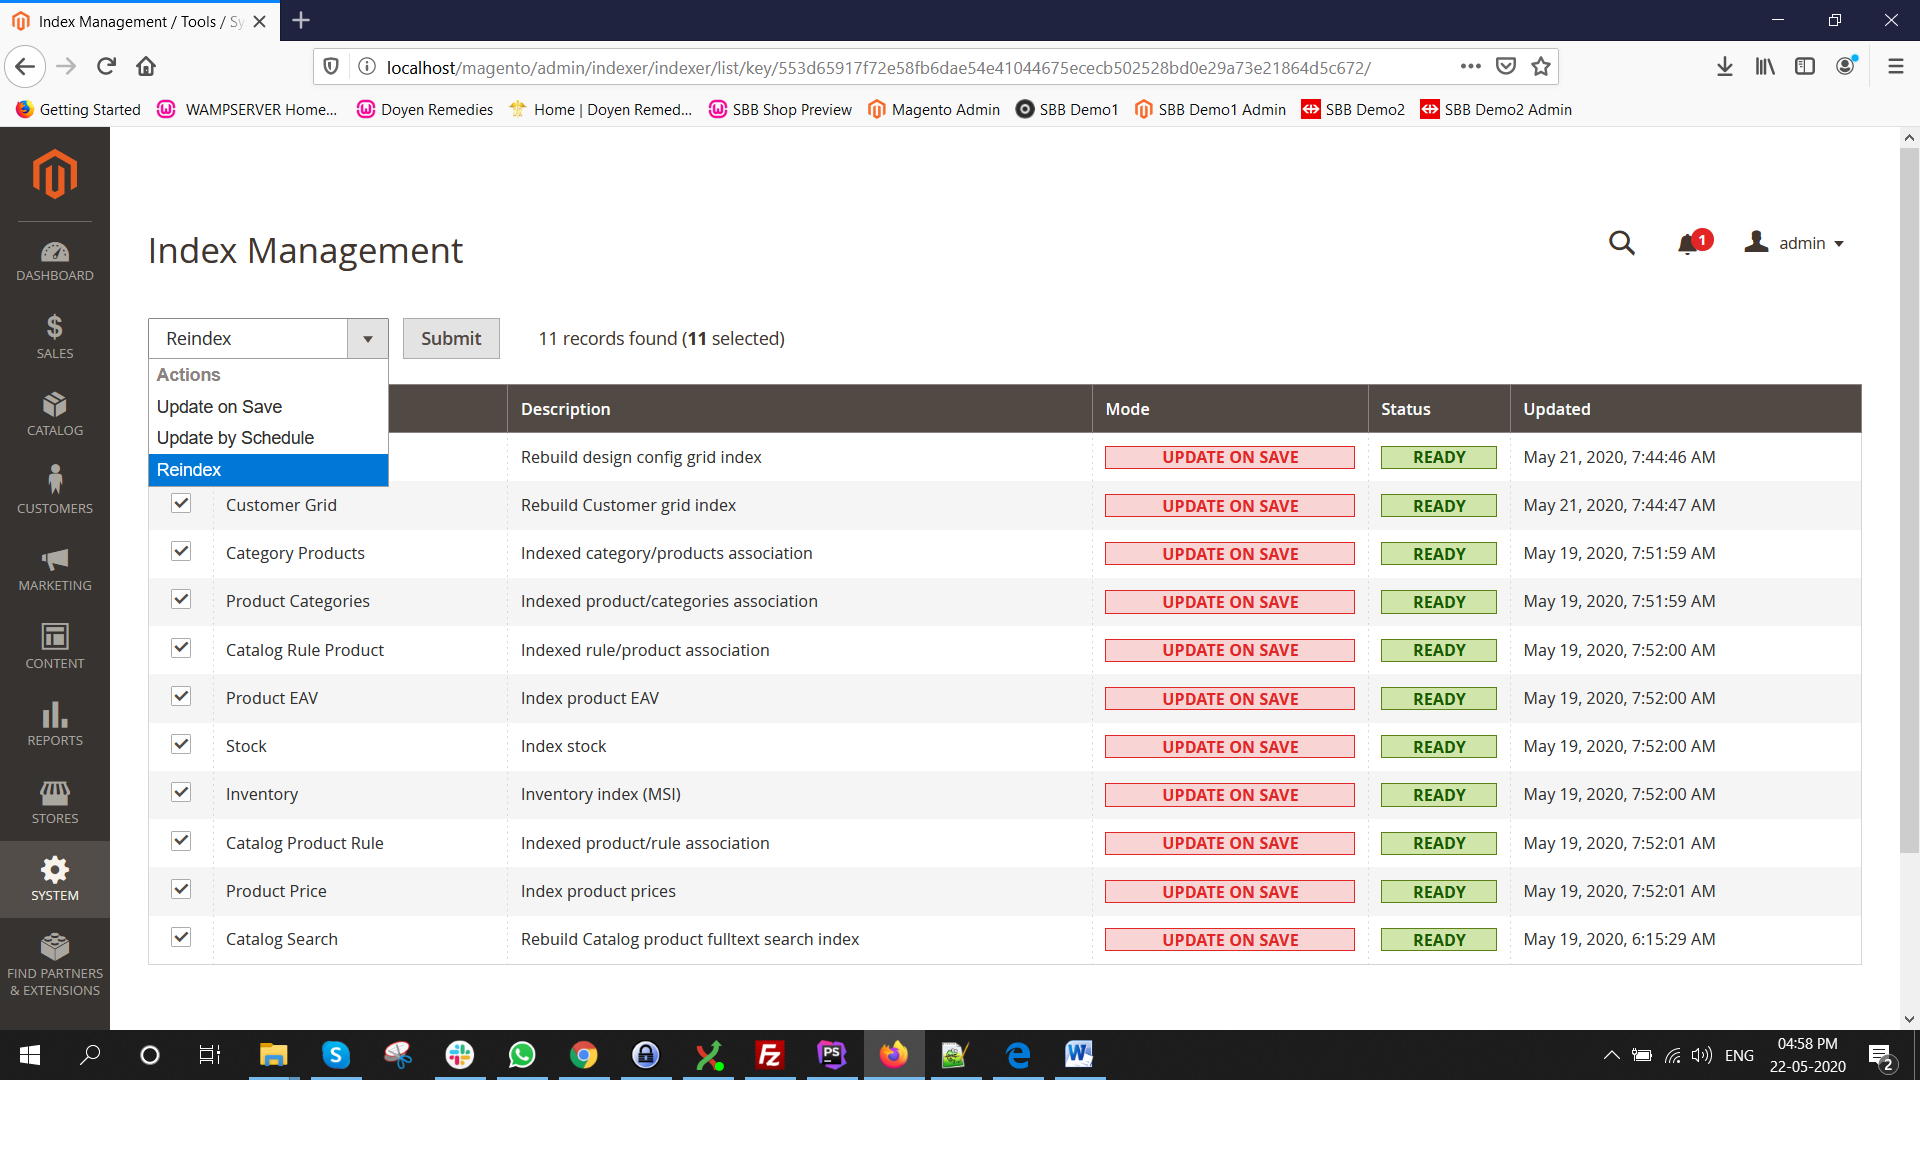This screenshot has height=1163, width=1920.
Task: Open the Marketing section icon
Action: [x=55, y=563]
